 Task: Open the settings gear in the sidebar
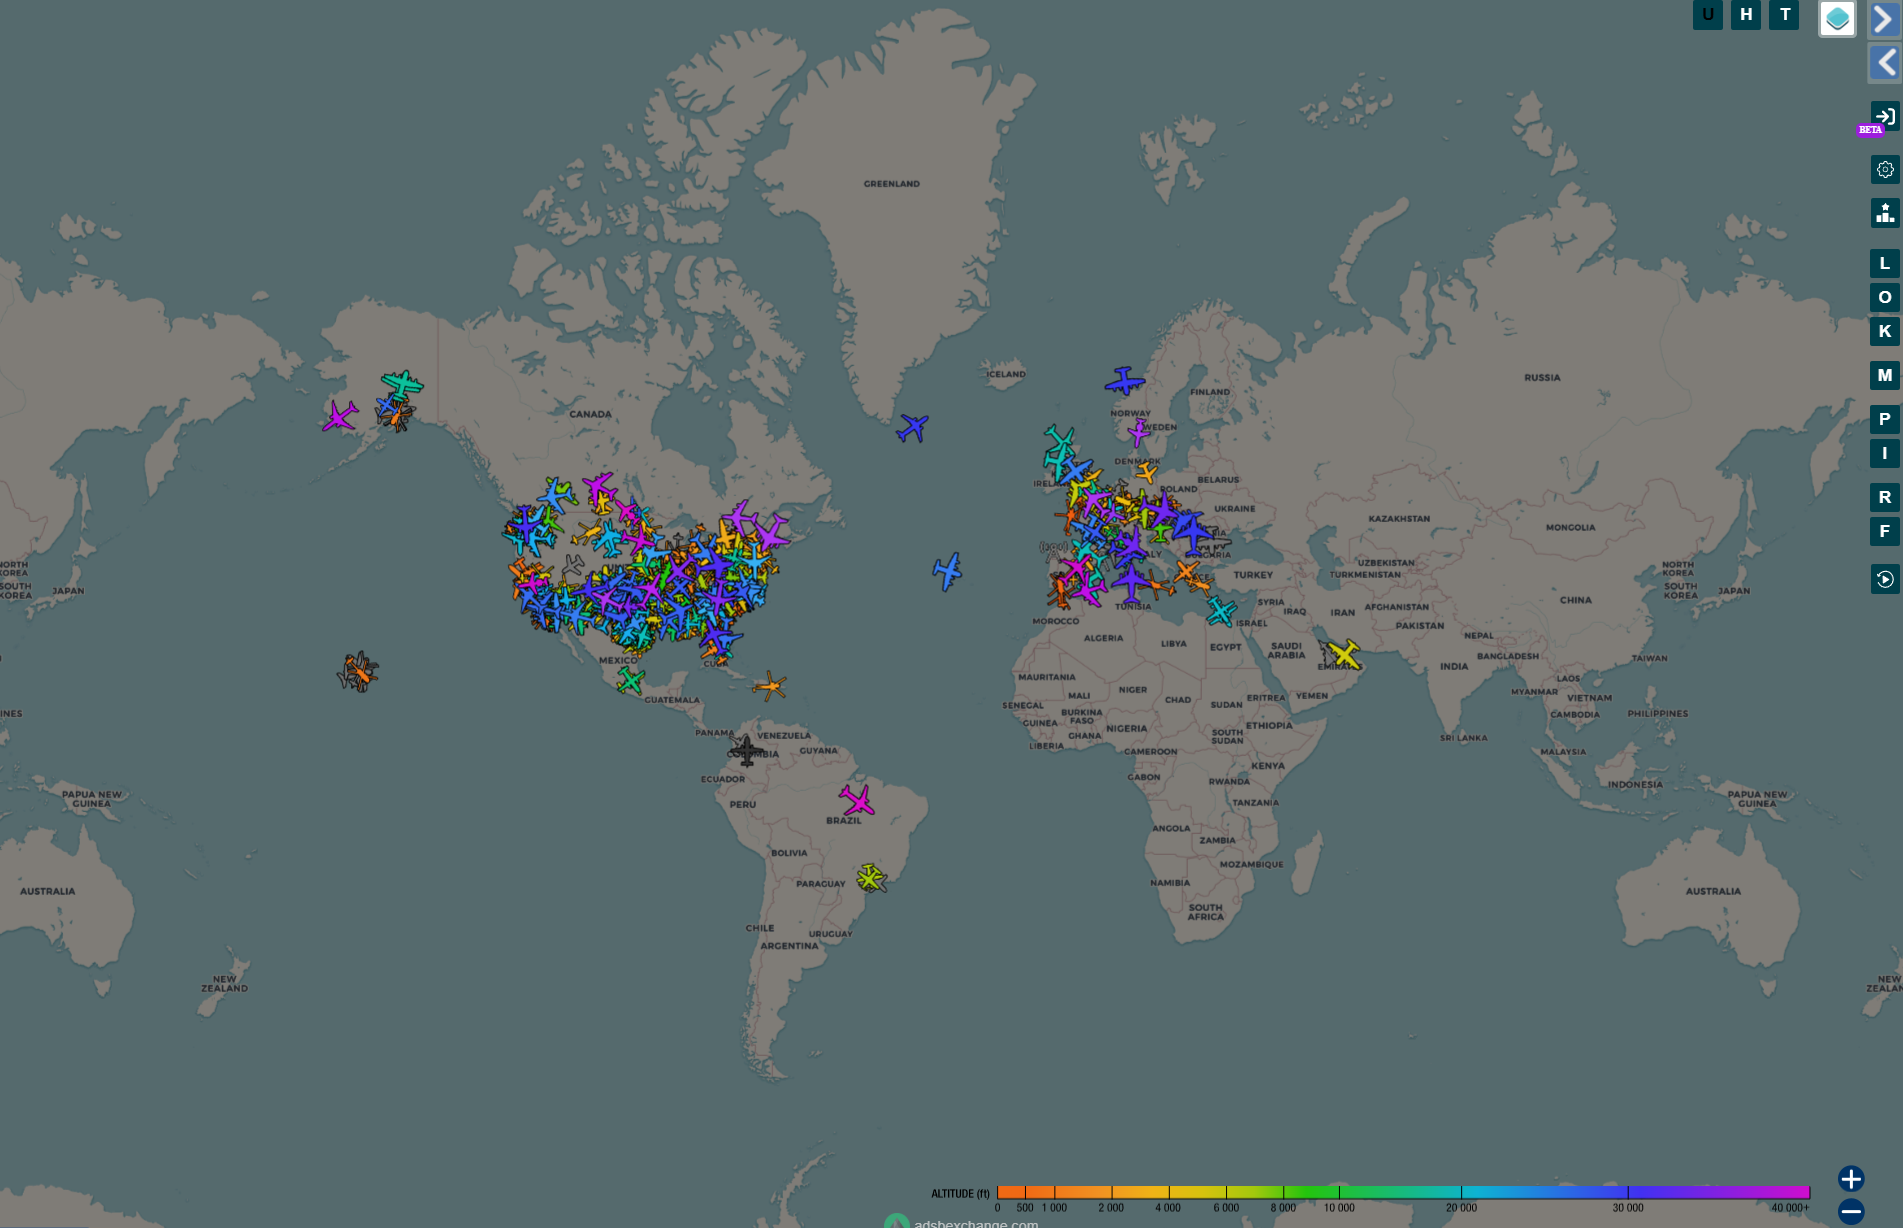tap(1885, 169)
